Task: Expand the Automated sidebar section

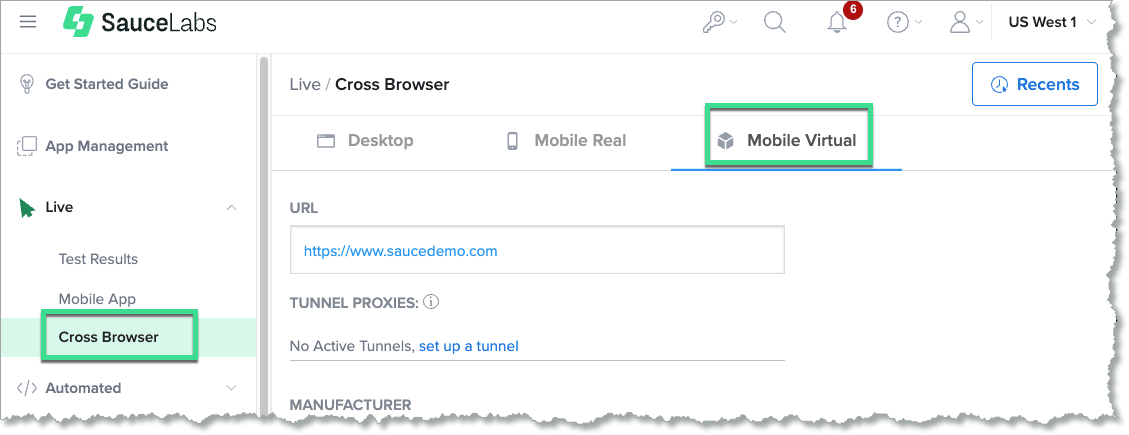Action: [x=231, y=388]
